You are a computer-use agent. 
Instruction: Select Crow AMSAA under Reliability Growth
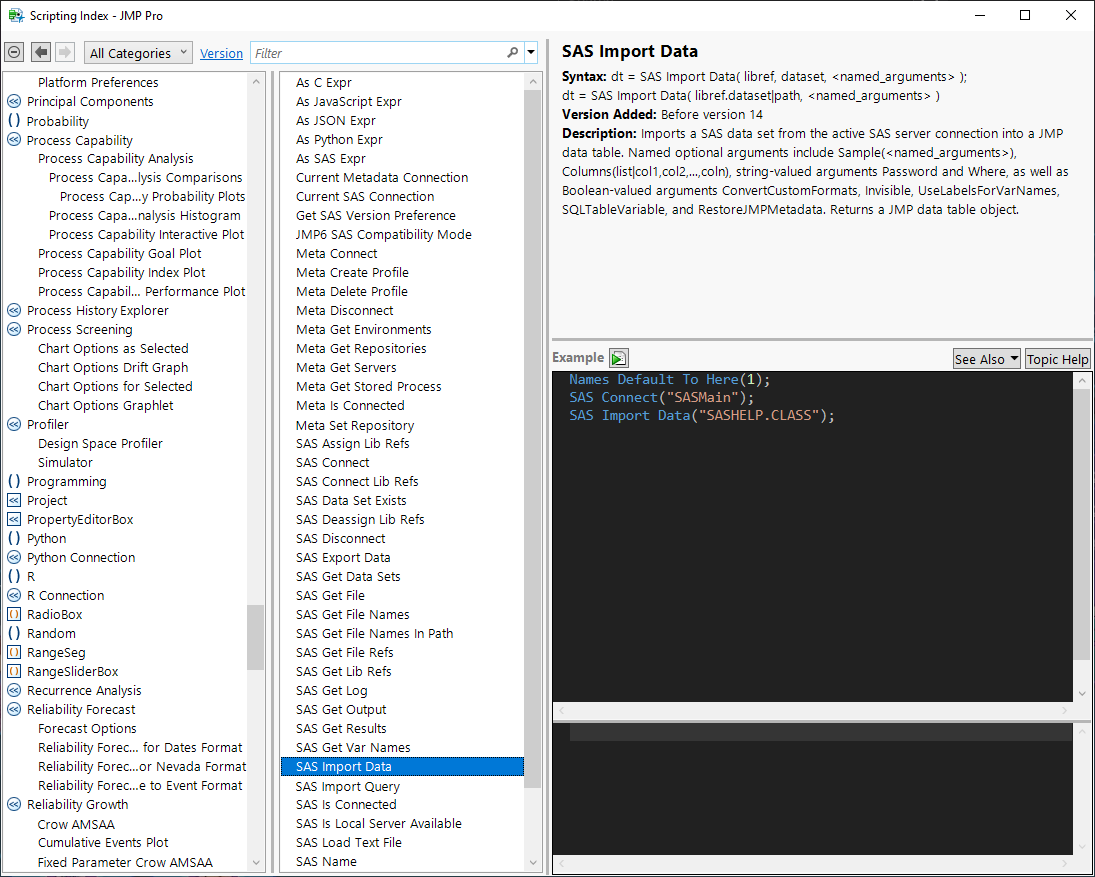(x=76, y=824)
